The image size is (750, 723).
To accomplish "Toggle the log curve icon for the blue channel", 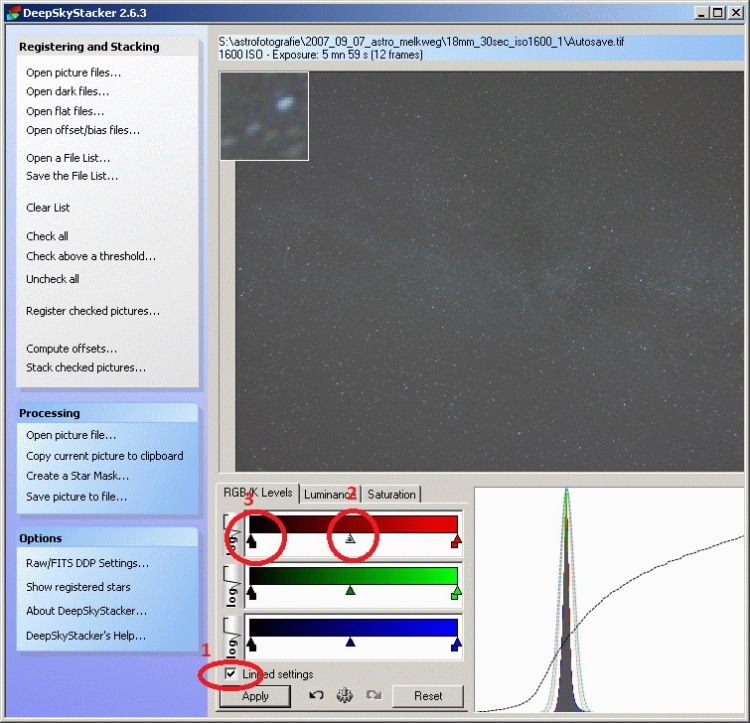I will pos(232,638).
